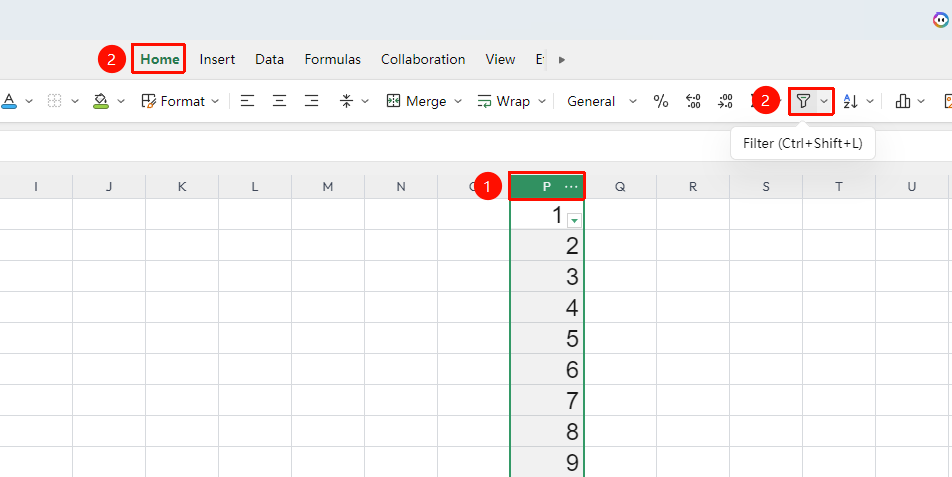952x477 pixels.
Task: Click the cell containing 3 in column P
Action: coord(547,276)
